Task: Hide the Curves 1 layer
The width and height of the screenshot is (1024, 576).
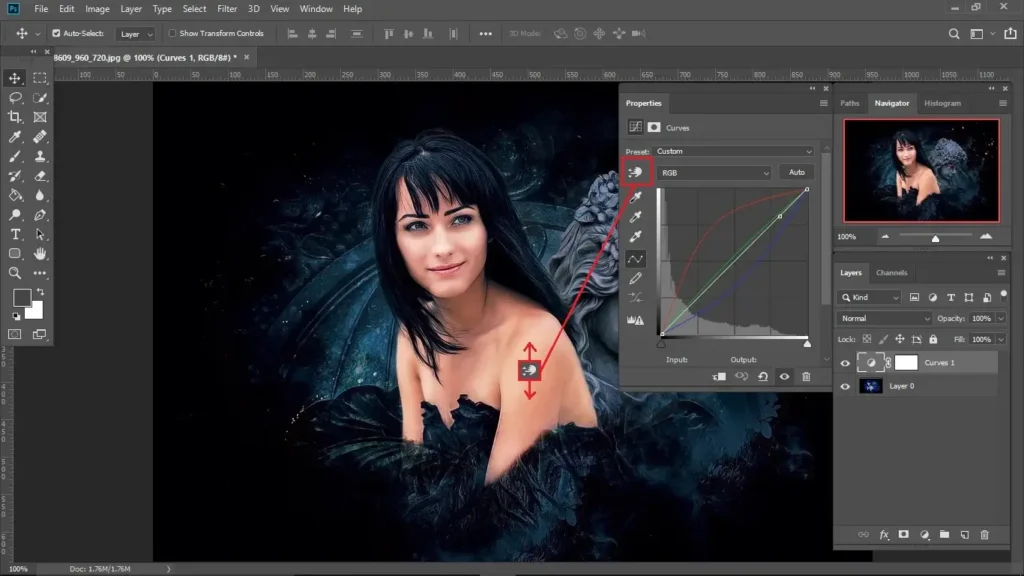Action: tap(845, 363)
